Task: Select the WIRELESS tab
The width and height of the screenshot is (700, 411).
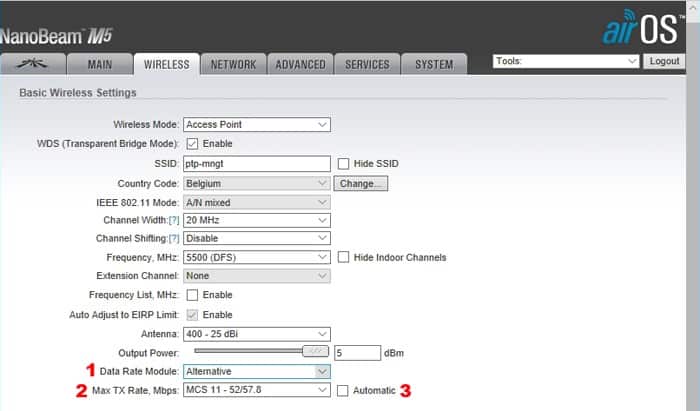Action: [167, 64]
